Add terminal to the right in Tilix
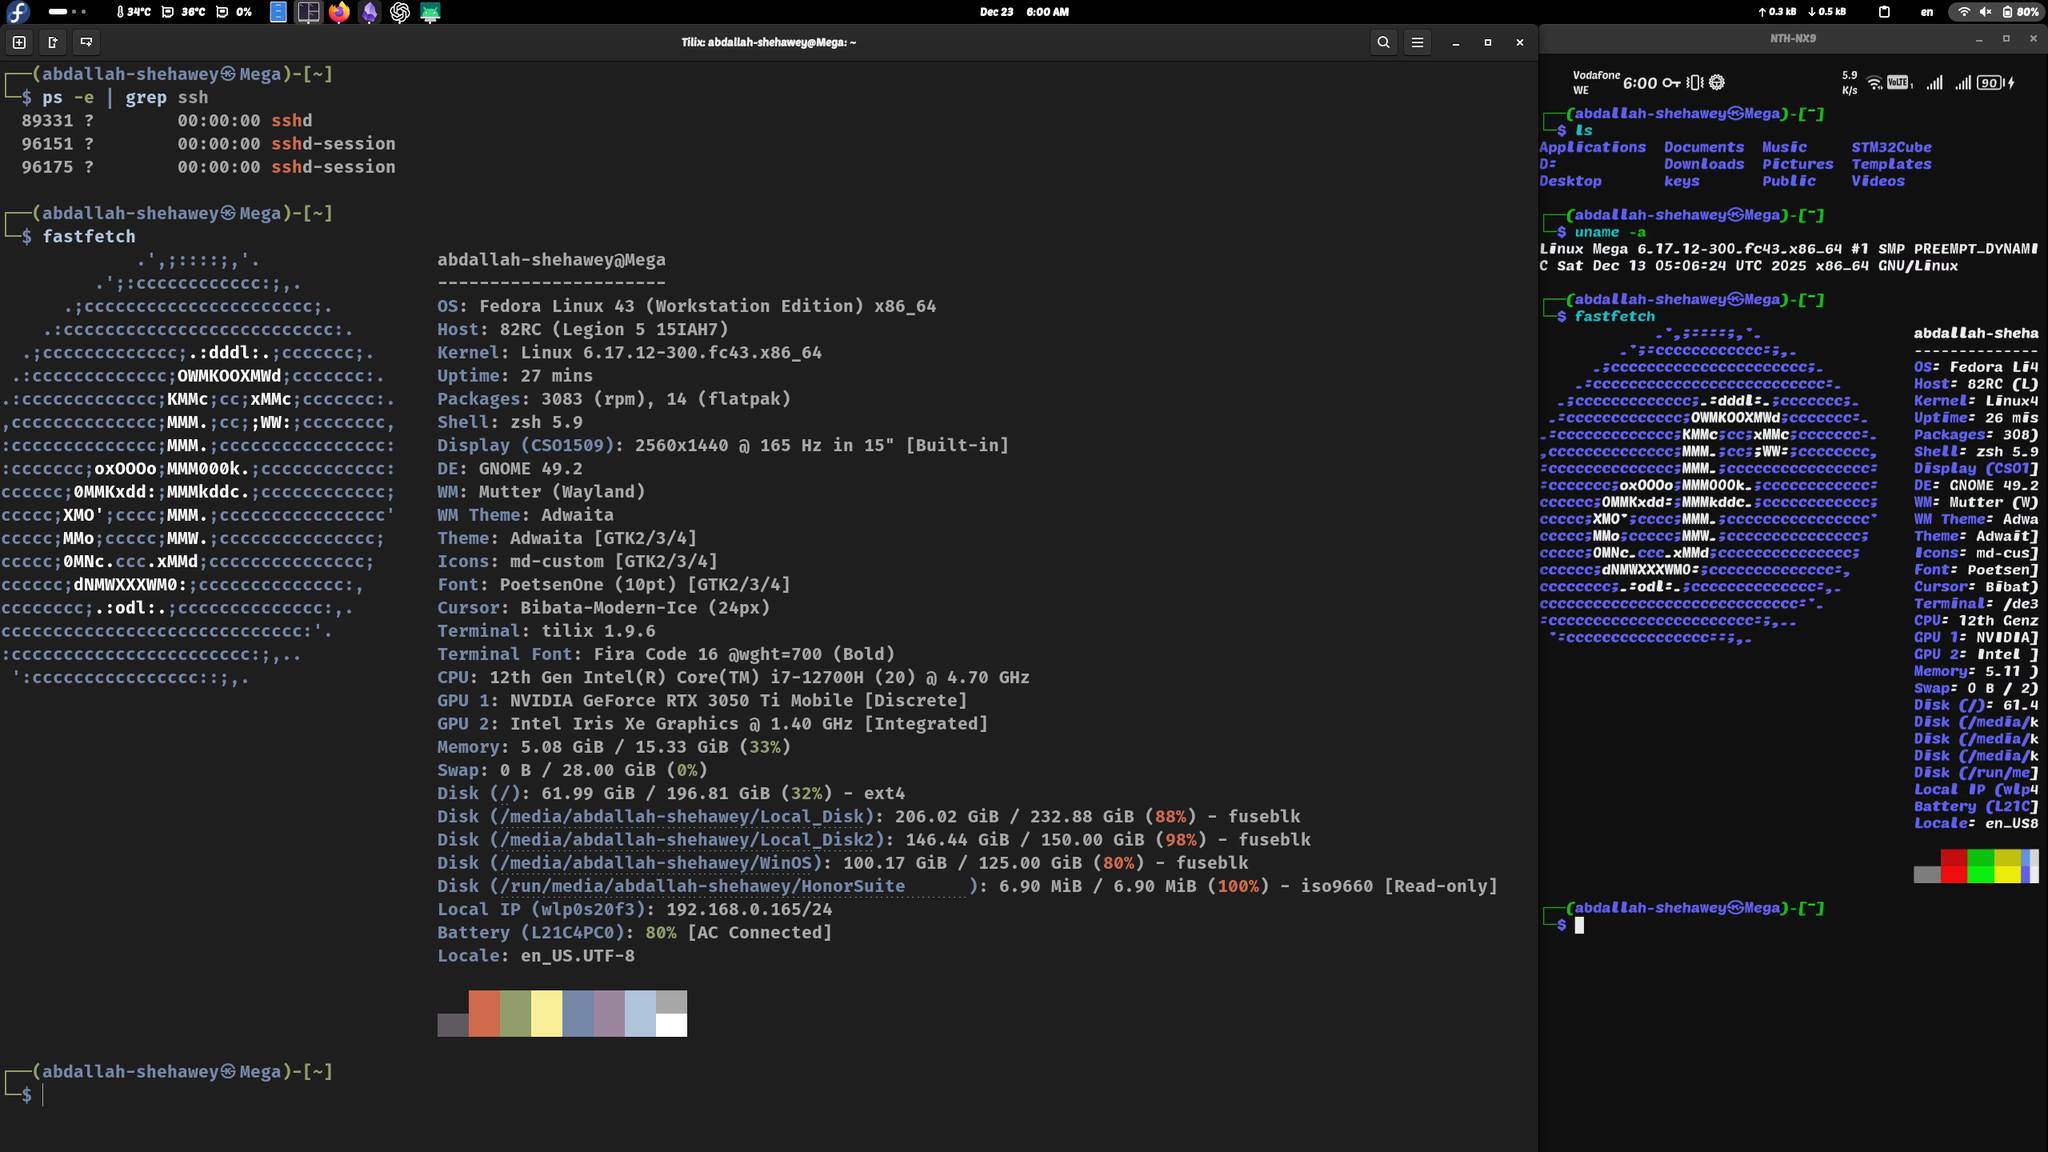This screenshot has height=1152, width=2048. coord(53,42)
